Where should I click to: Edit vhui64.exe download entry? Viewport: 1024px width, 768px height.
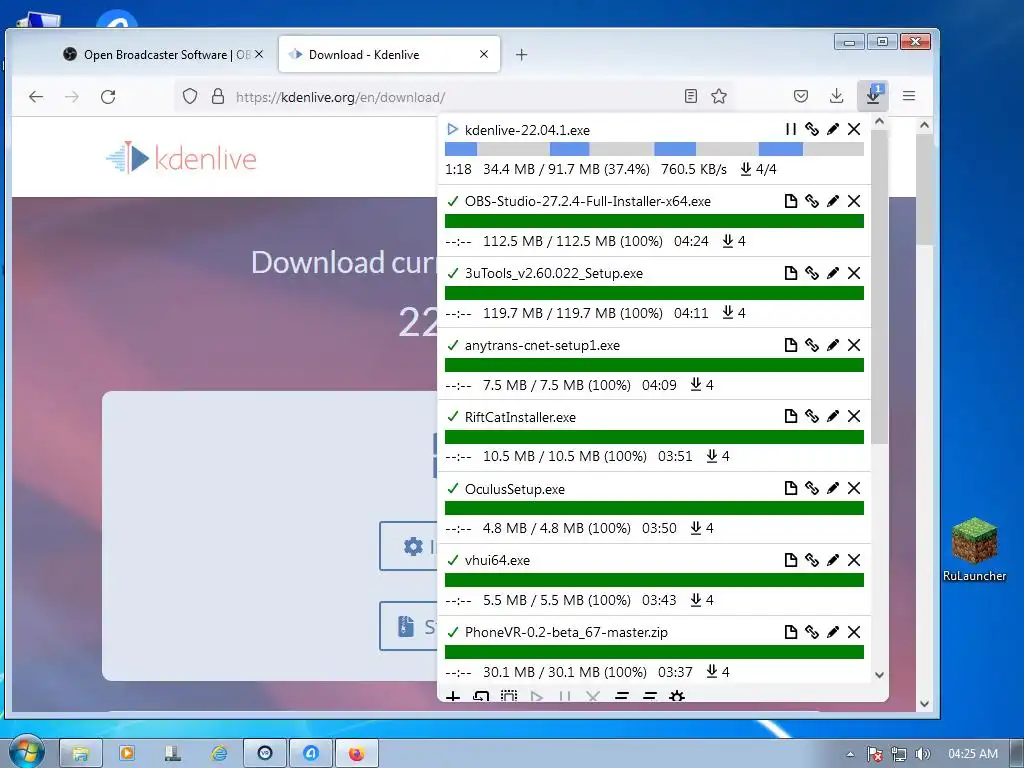[833, 560]
